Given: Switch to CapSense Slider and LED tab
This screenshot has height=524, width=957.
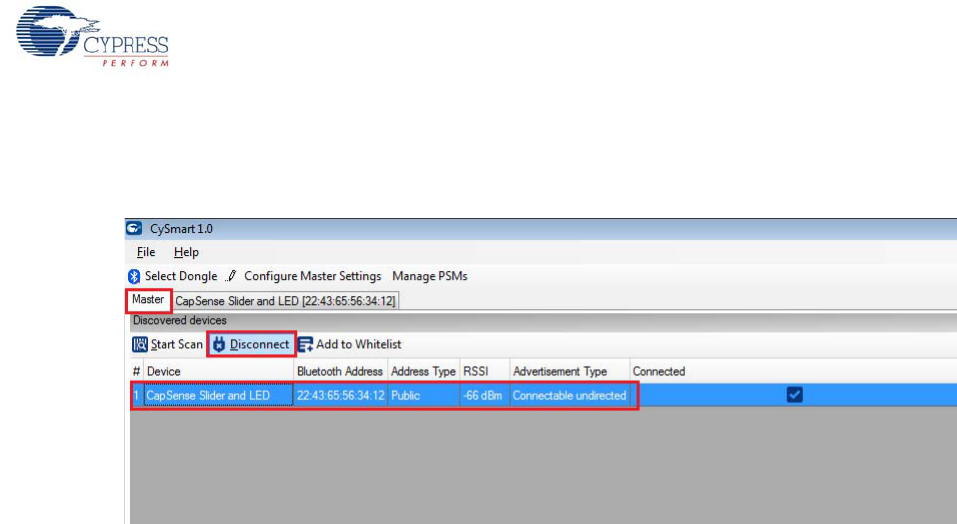Looking at the screenshot, I should click(285, 301).
